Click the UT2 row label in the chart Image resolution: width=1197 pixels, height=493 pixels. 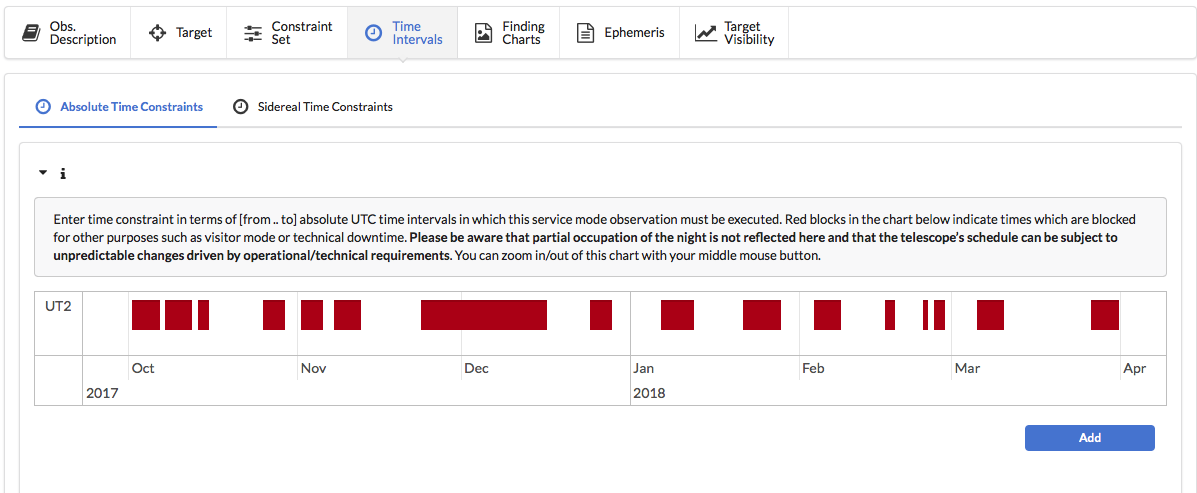coord(58,307)
